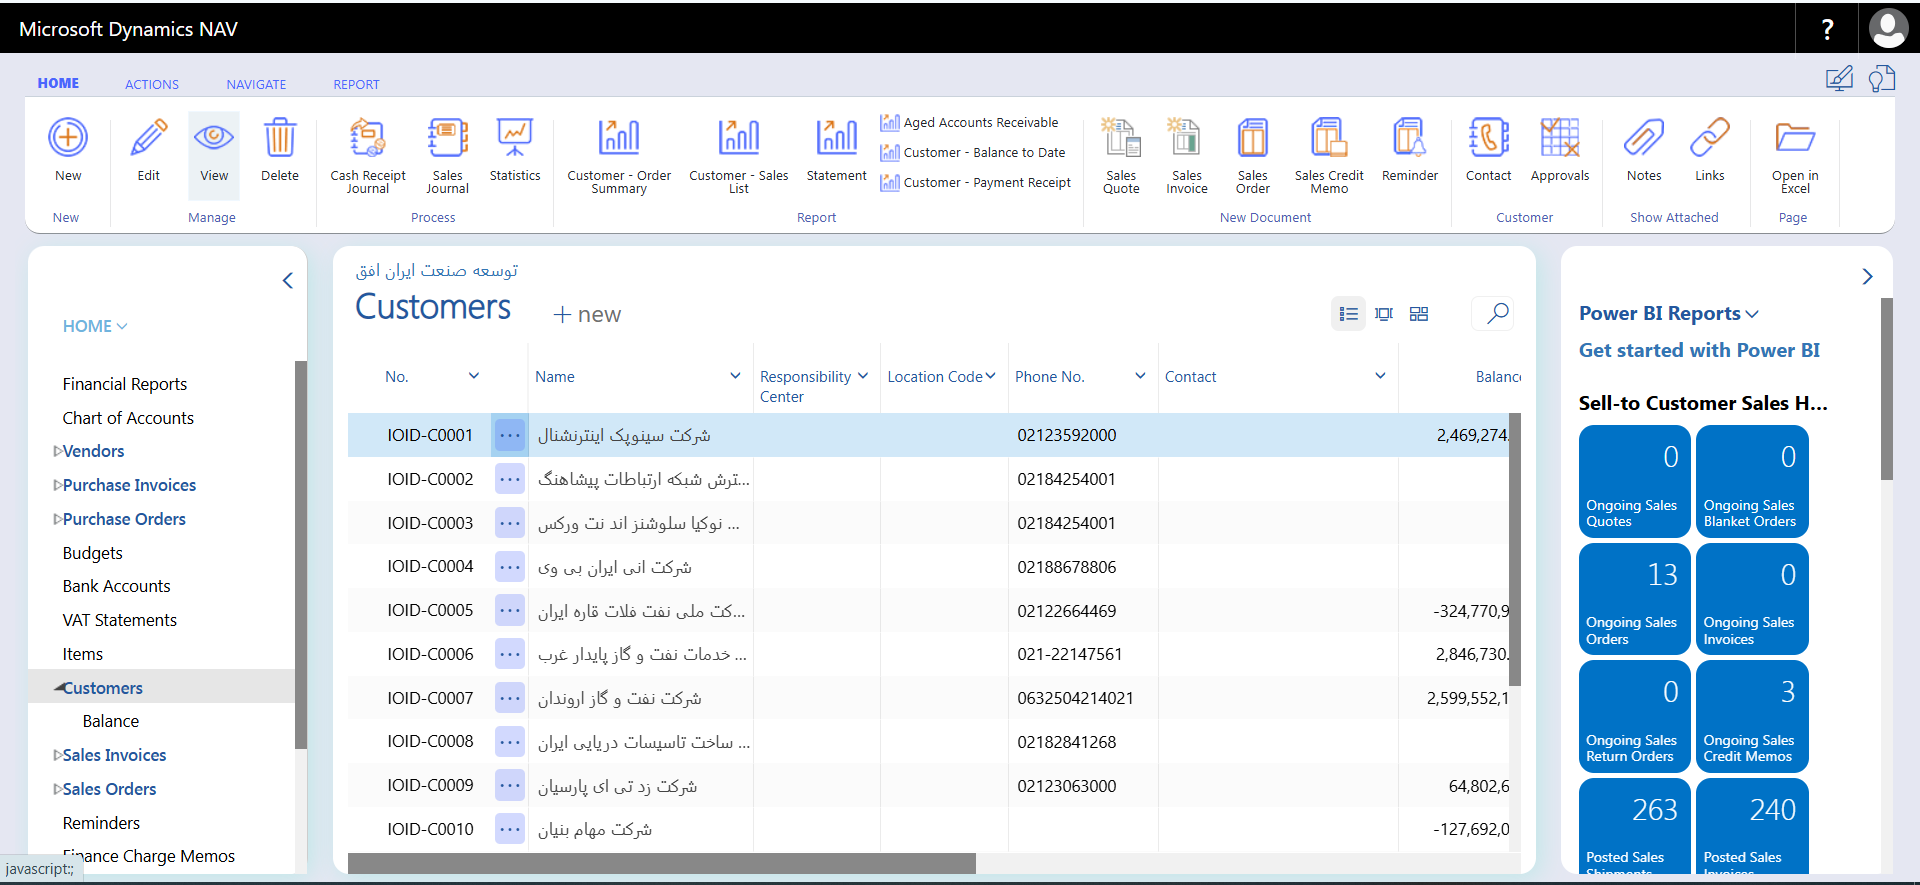1920x885 pixels.
Task: Collapse the right FactBox pane
Action: pos(1867,276)
